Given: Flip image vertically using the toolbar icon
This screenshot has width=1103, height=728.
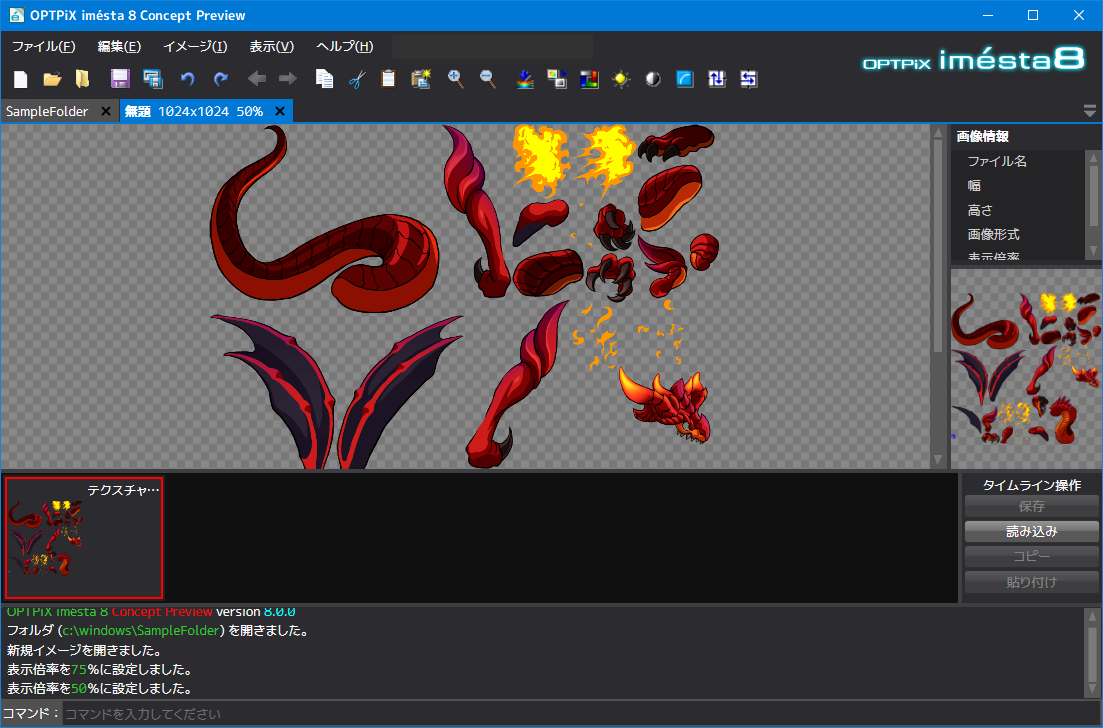Looking at the screenshot, I should tap(717, 79).
